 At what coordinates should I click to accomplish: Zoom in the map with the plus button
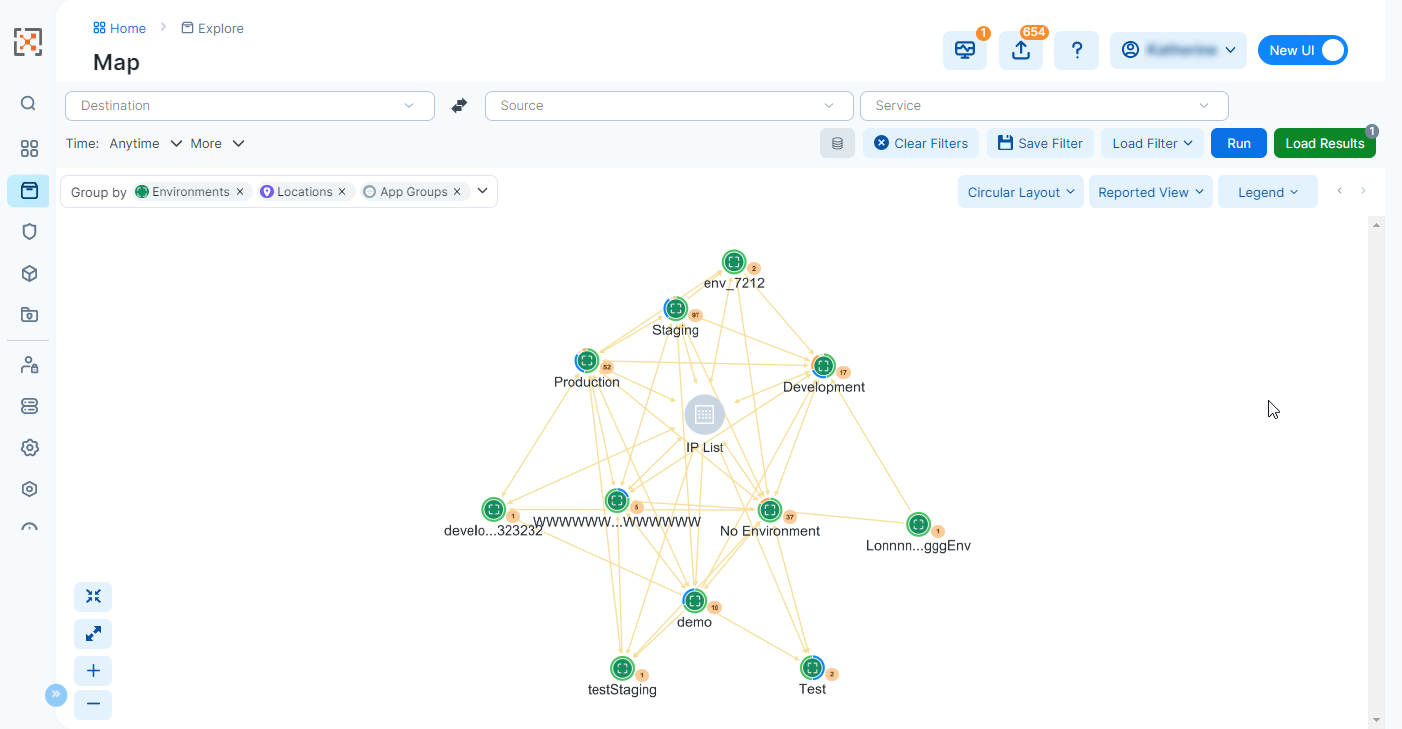93,670
